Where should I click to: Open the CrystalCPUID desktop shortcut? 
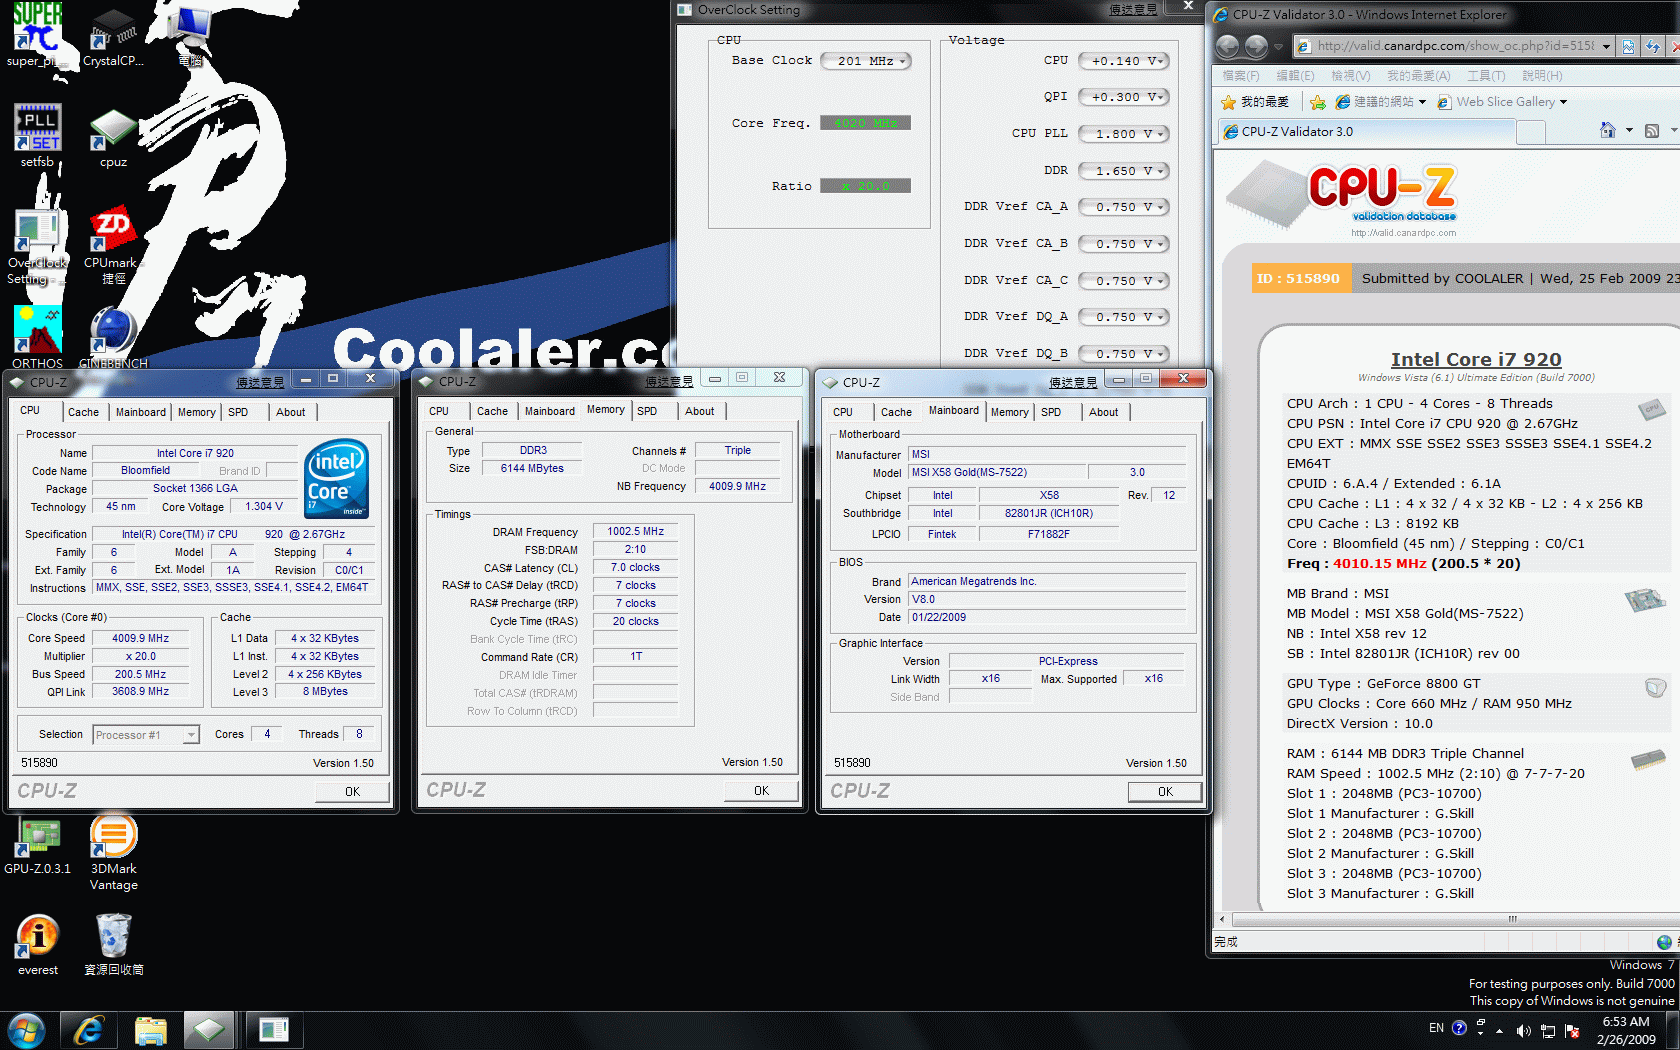[x=113, y=35]
